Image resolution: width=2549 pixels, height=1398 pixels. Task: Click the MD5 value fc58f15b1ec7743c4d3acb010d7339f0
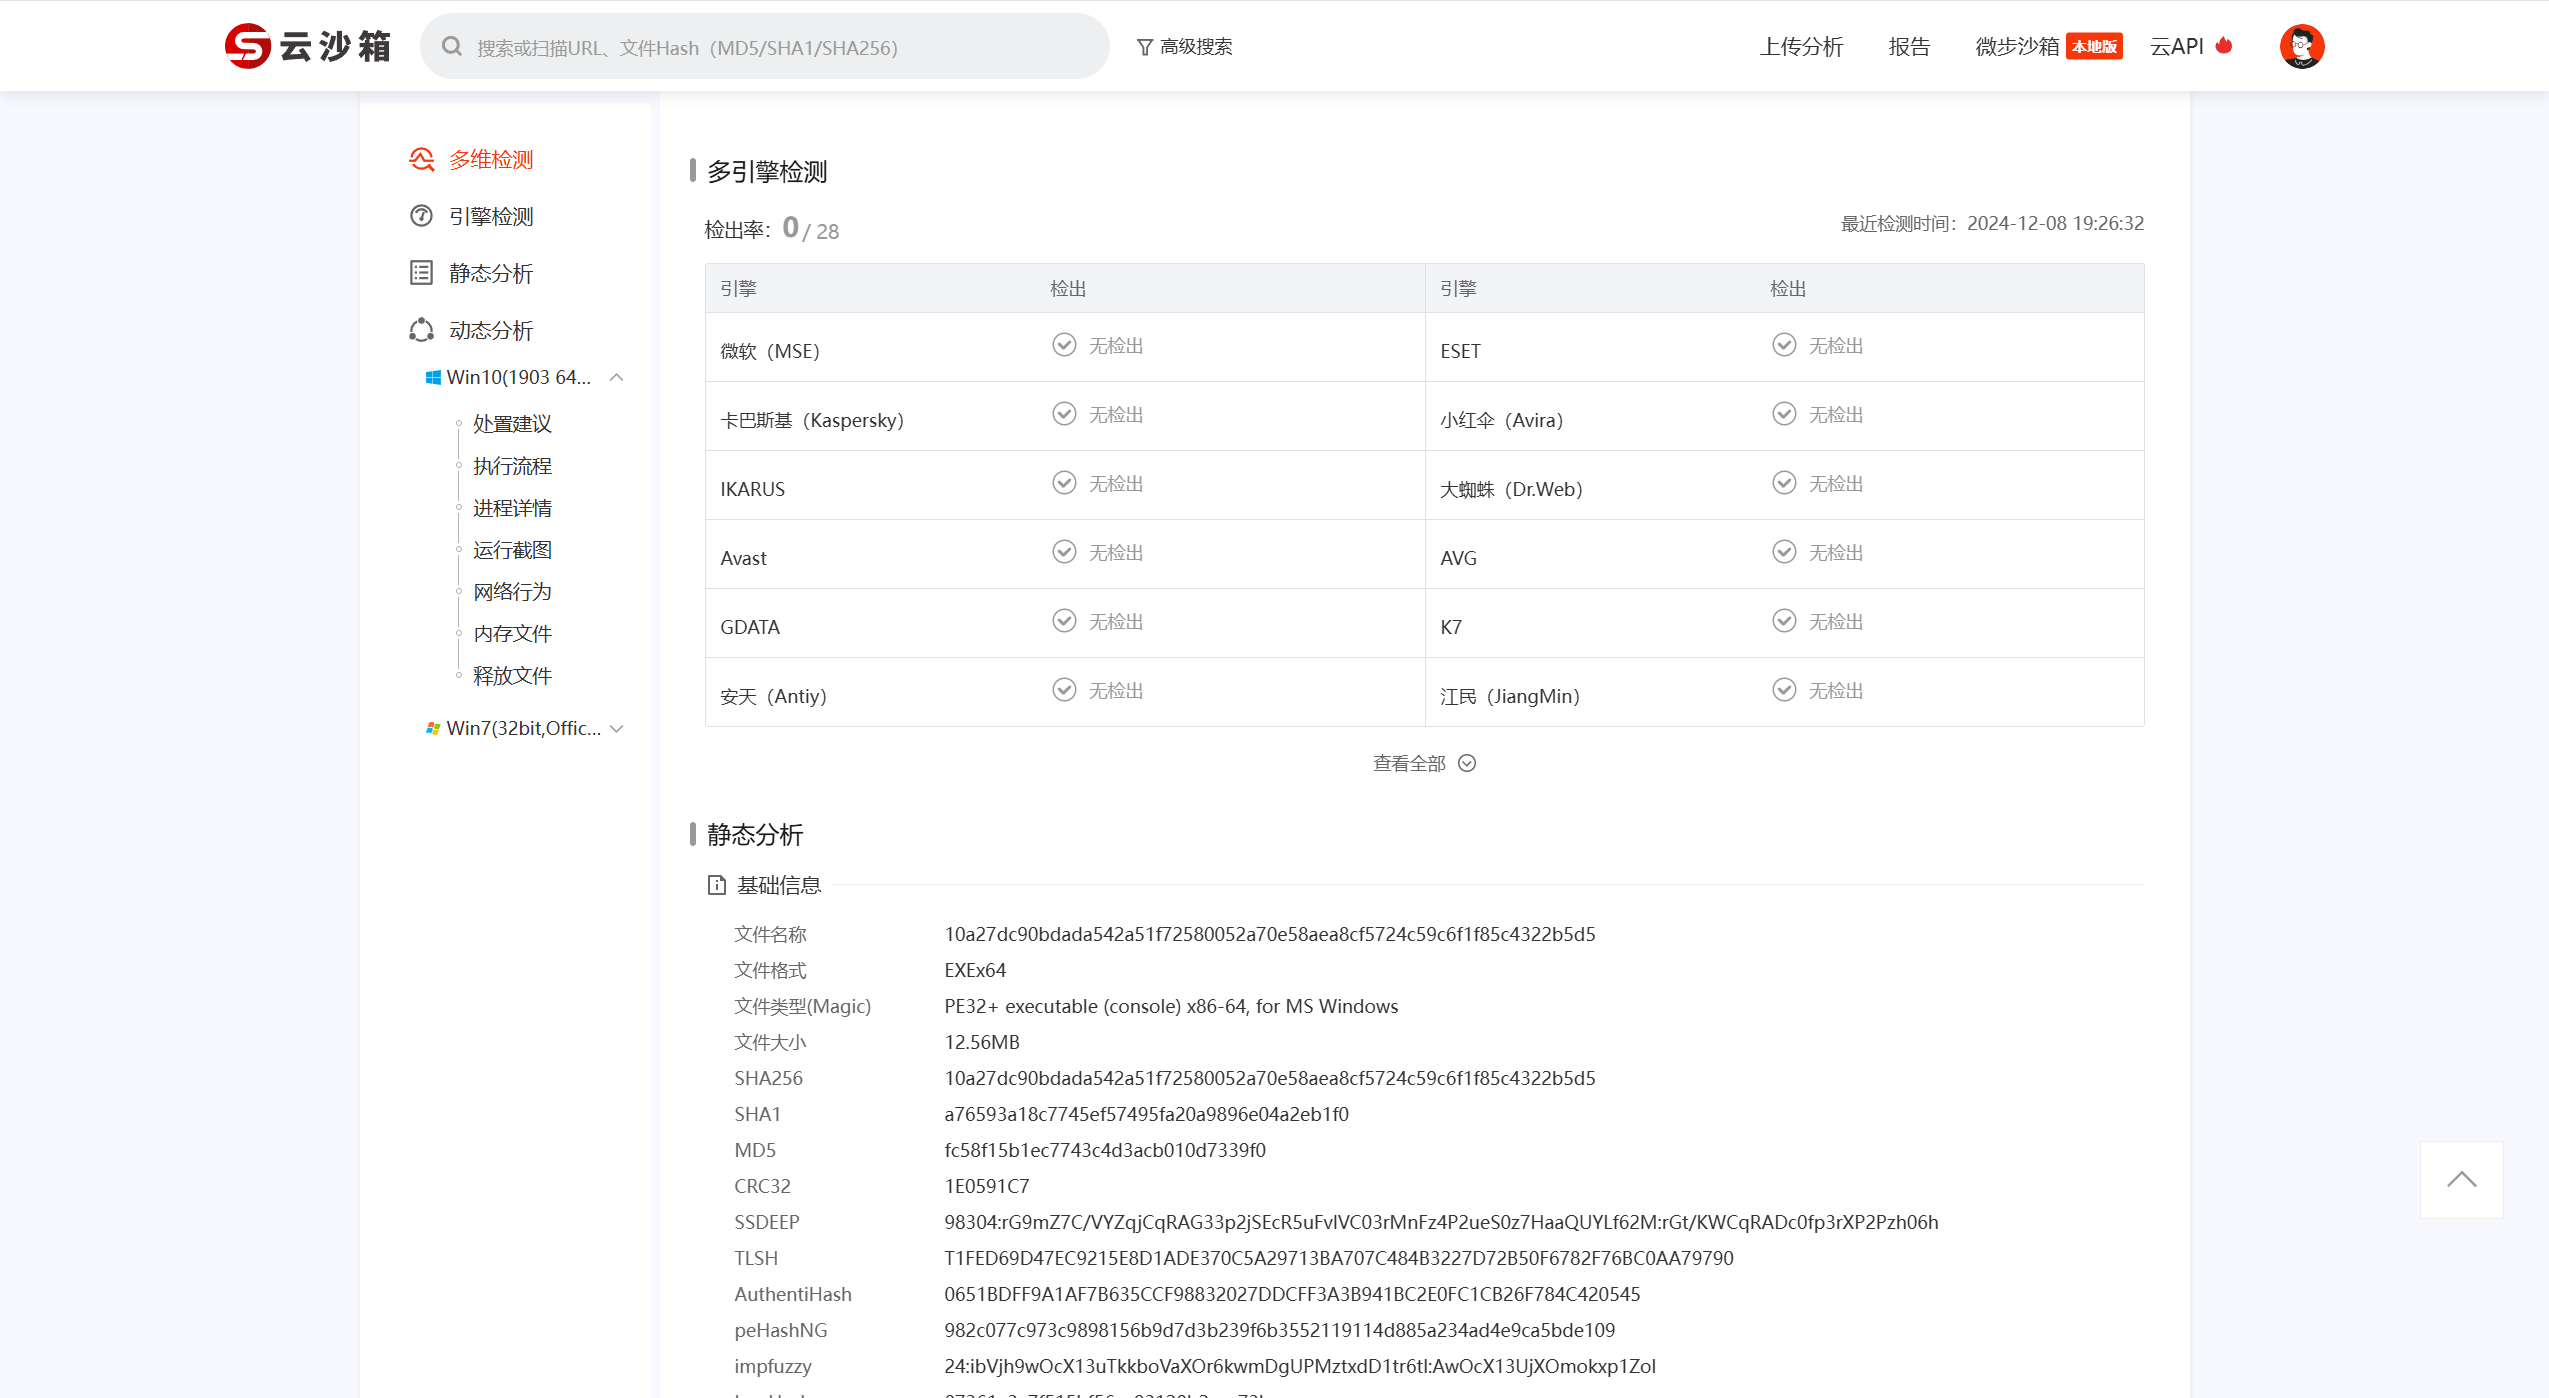tap(1104, 1151)
